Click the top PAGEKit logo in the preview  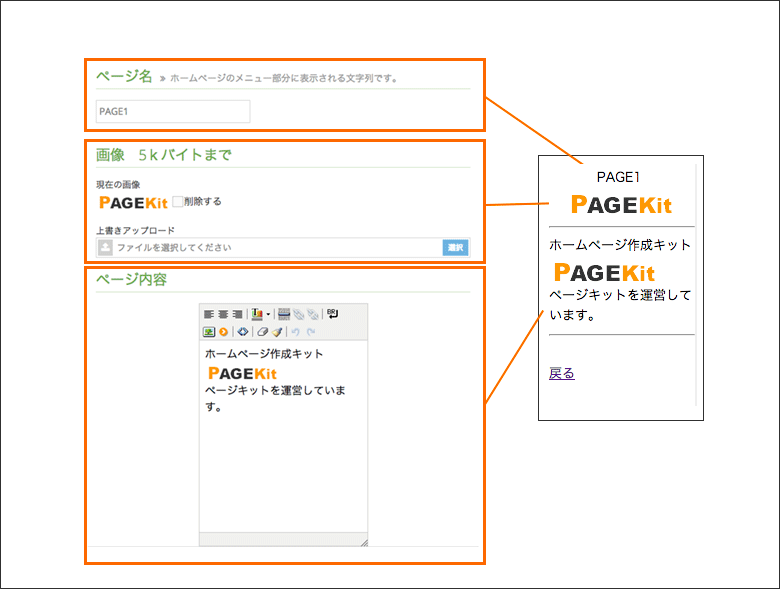(621, 204)
